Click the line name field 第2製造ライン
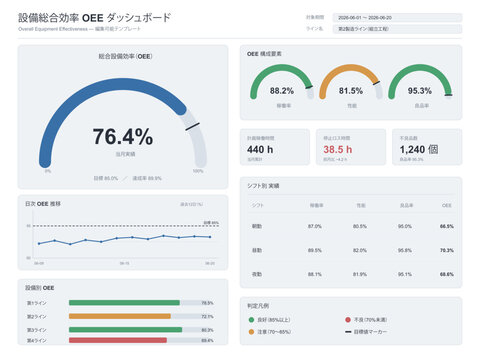Viewport: 480px width, 360px height. click(x=397, y=29)
